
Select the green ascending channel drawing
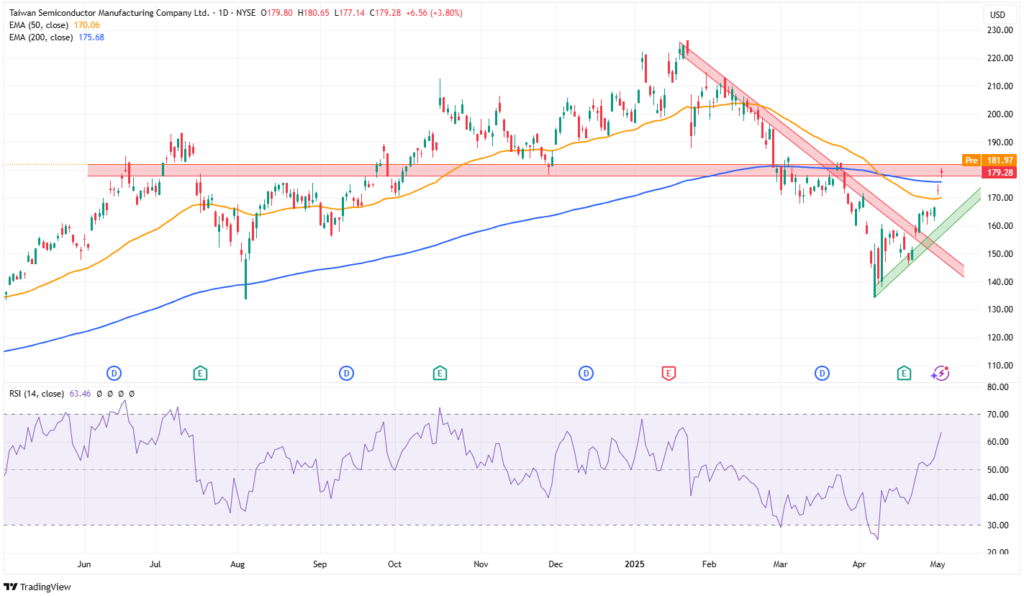[x=927, y=243]
